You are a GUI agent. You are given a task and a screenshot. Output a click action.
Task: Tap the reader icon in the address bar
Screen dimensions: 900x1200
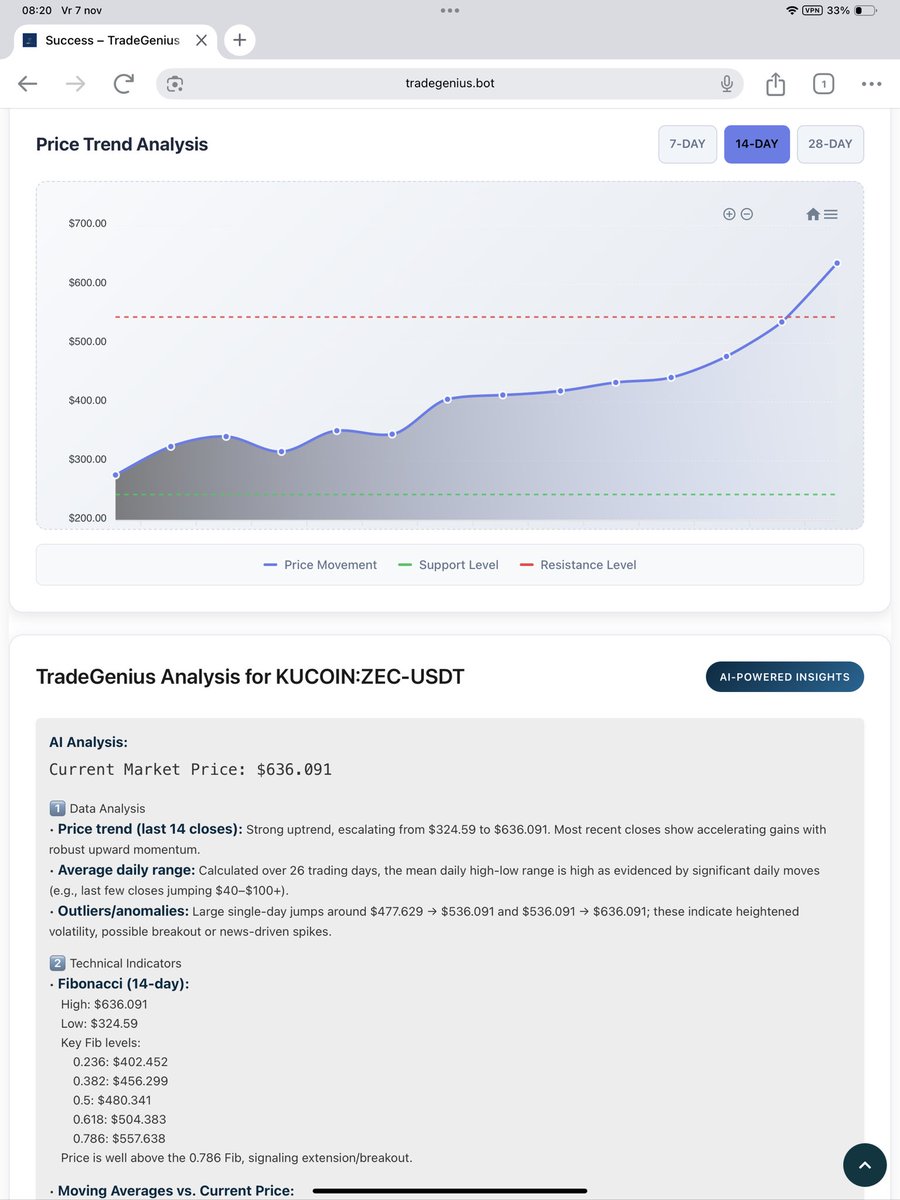click(175, 84)
